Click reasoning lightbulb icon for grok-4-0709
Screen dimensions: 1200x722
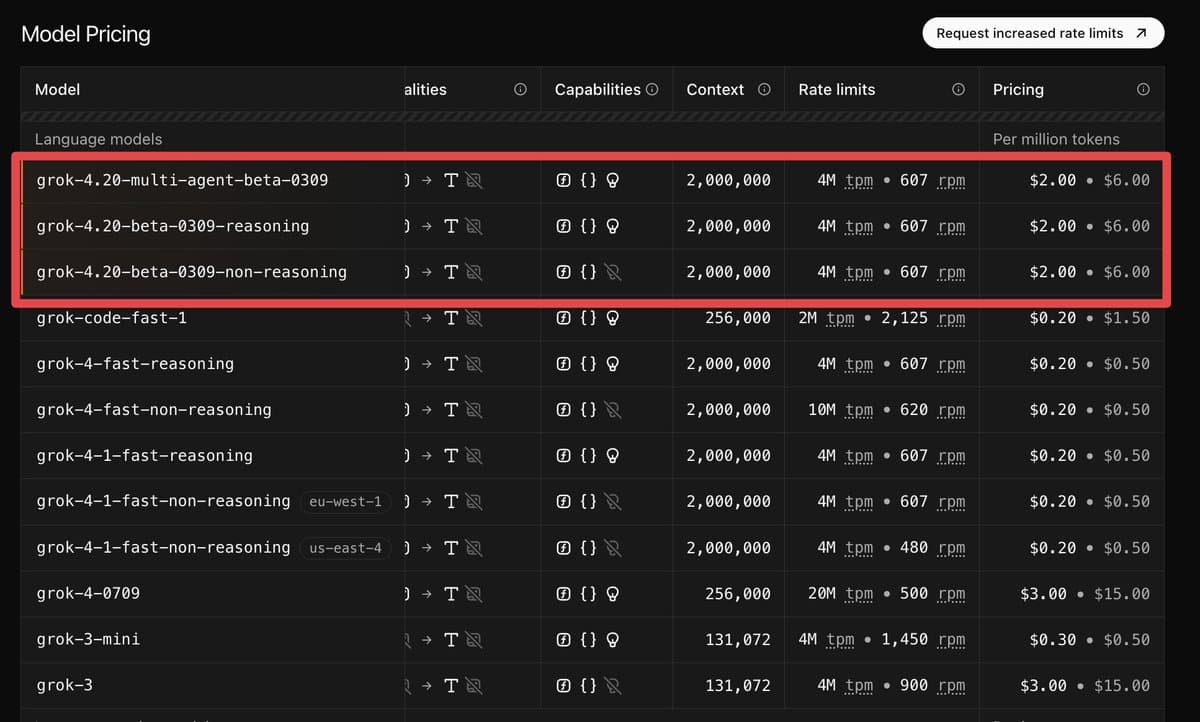pyautogui.click(x=613, y=594)
